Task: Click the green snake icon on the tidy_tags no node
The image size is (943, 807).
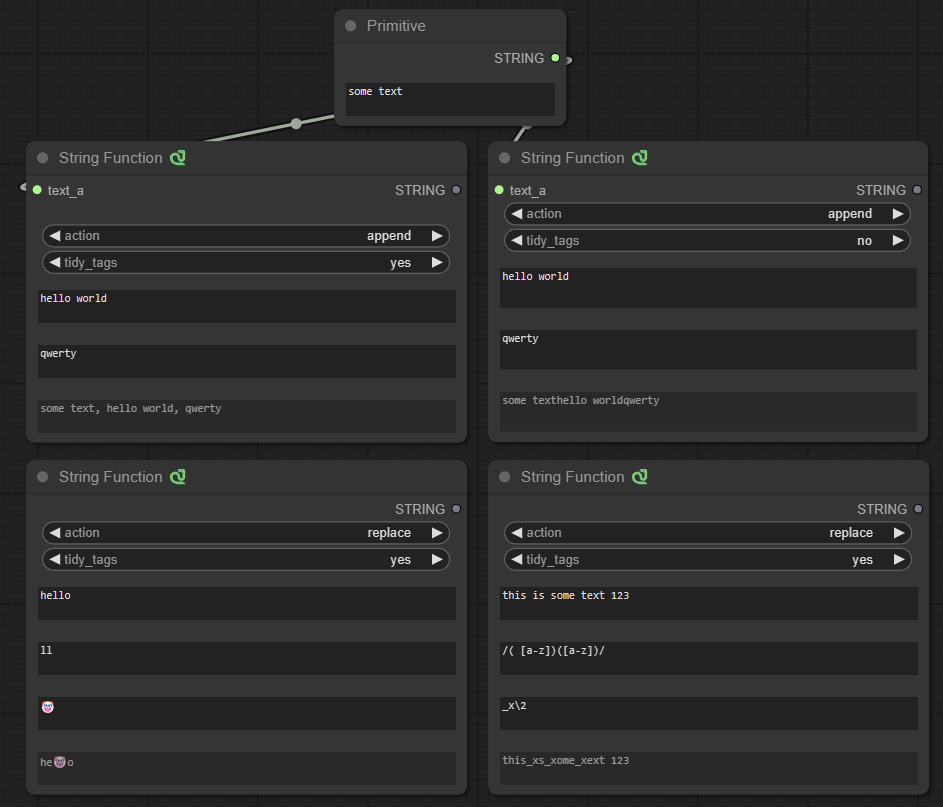Action: click(x=640, y=158)
